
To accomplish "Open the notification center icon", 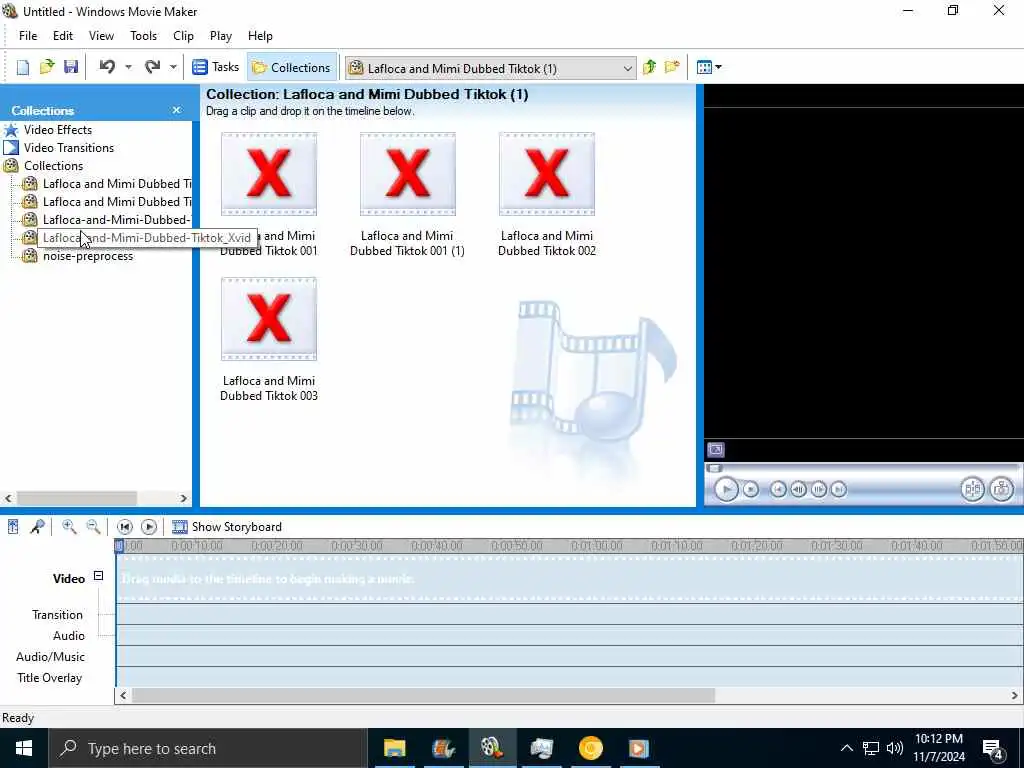I will (x=993, y=749).
